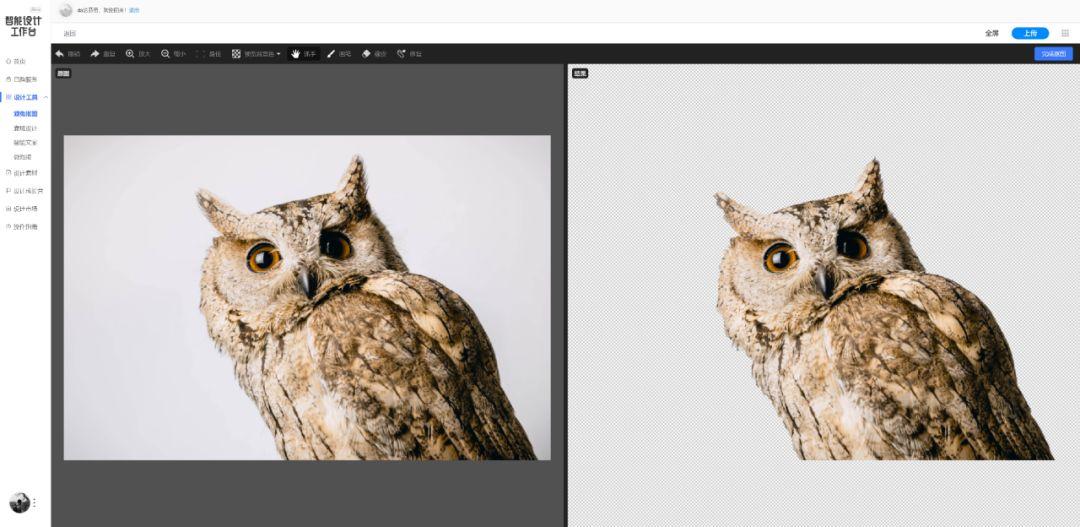Click the original owl photo on the left
Screen dimensions: 1080x527
pos(307,297)
